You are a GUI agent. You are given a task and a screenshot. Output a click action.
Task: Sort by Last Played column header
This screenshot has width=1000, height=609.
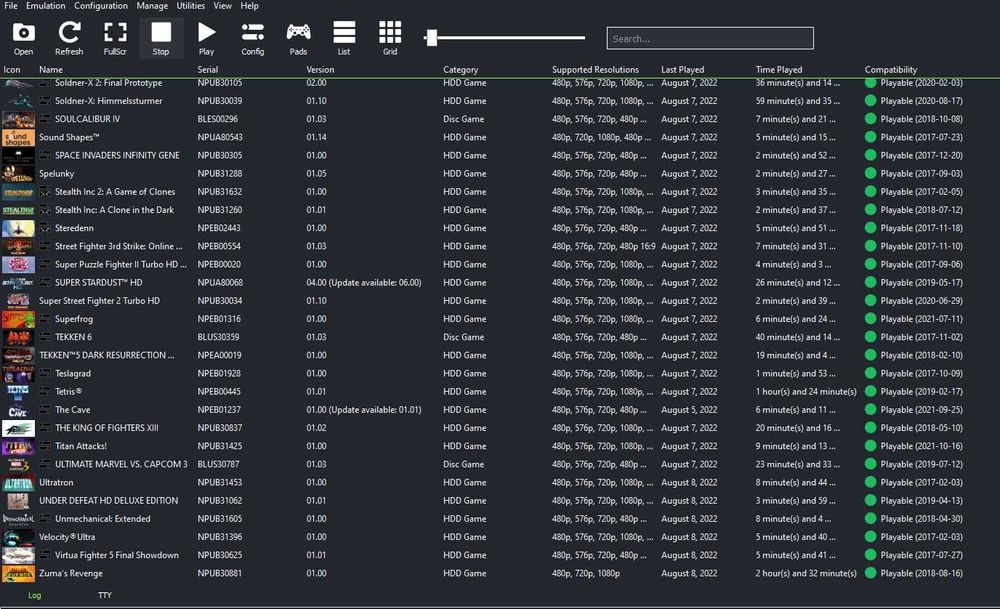pos(682,70)
